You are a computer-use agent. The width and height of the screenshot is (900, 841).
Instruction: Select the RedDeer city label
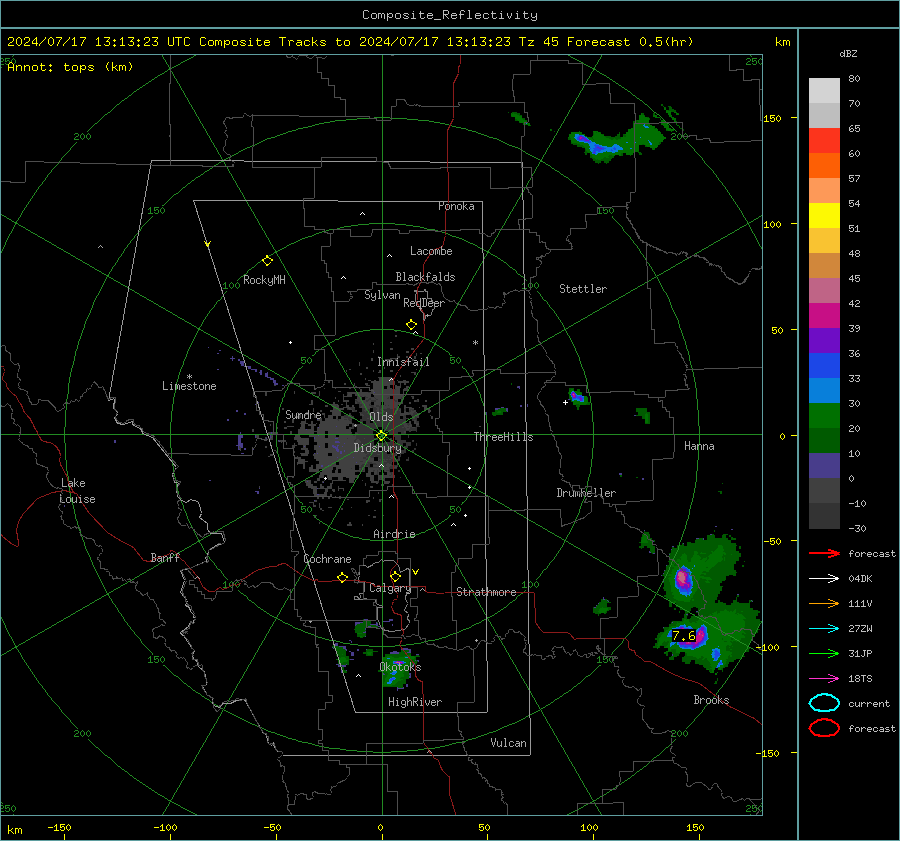[424, 303]
